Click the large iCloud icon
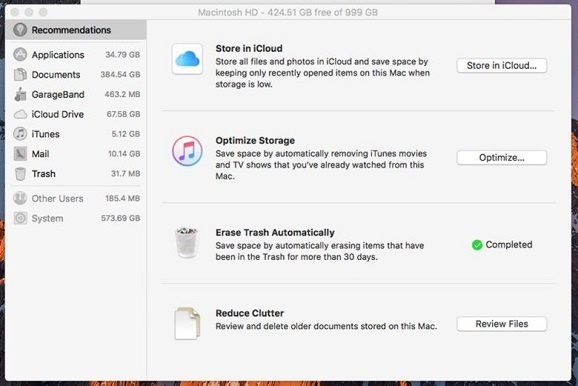This screenshot has width=578, height=386. [x=187, y=59]
